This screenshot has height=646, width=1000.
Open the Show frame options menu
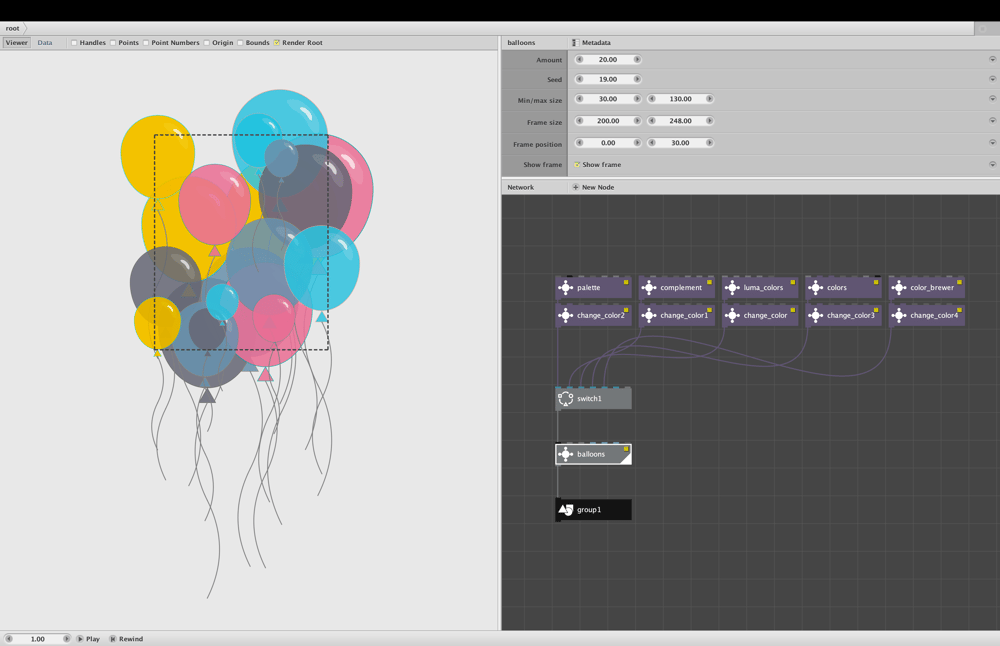click(x=992, y=165)
